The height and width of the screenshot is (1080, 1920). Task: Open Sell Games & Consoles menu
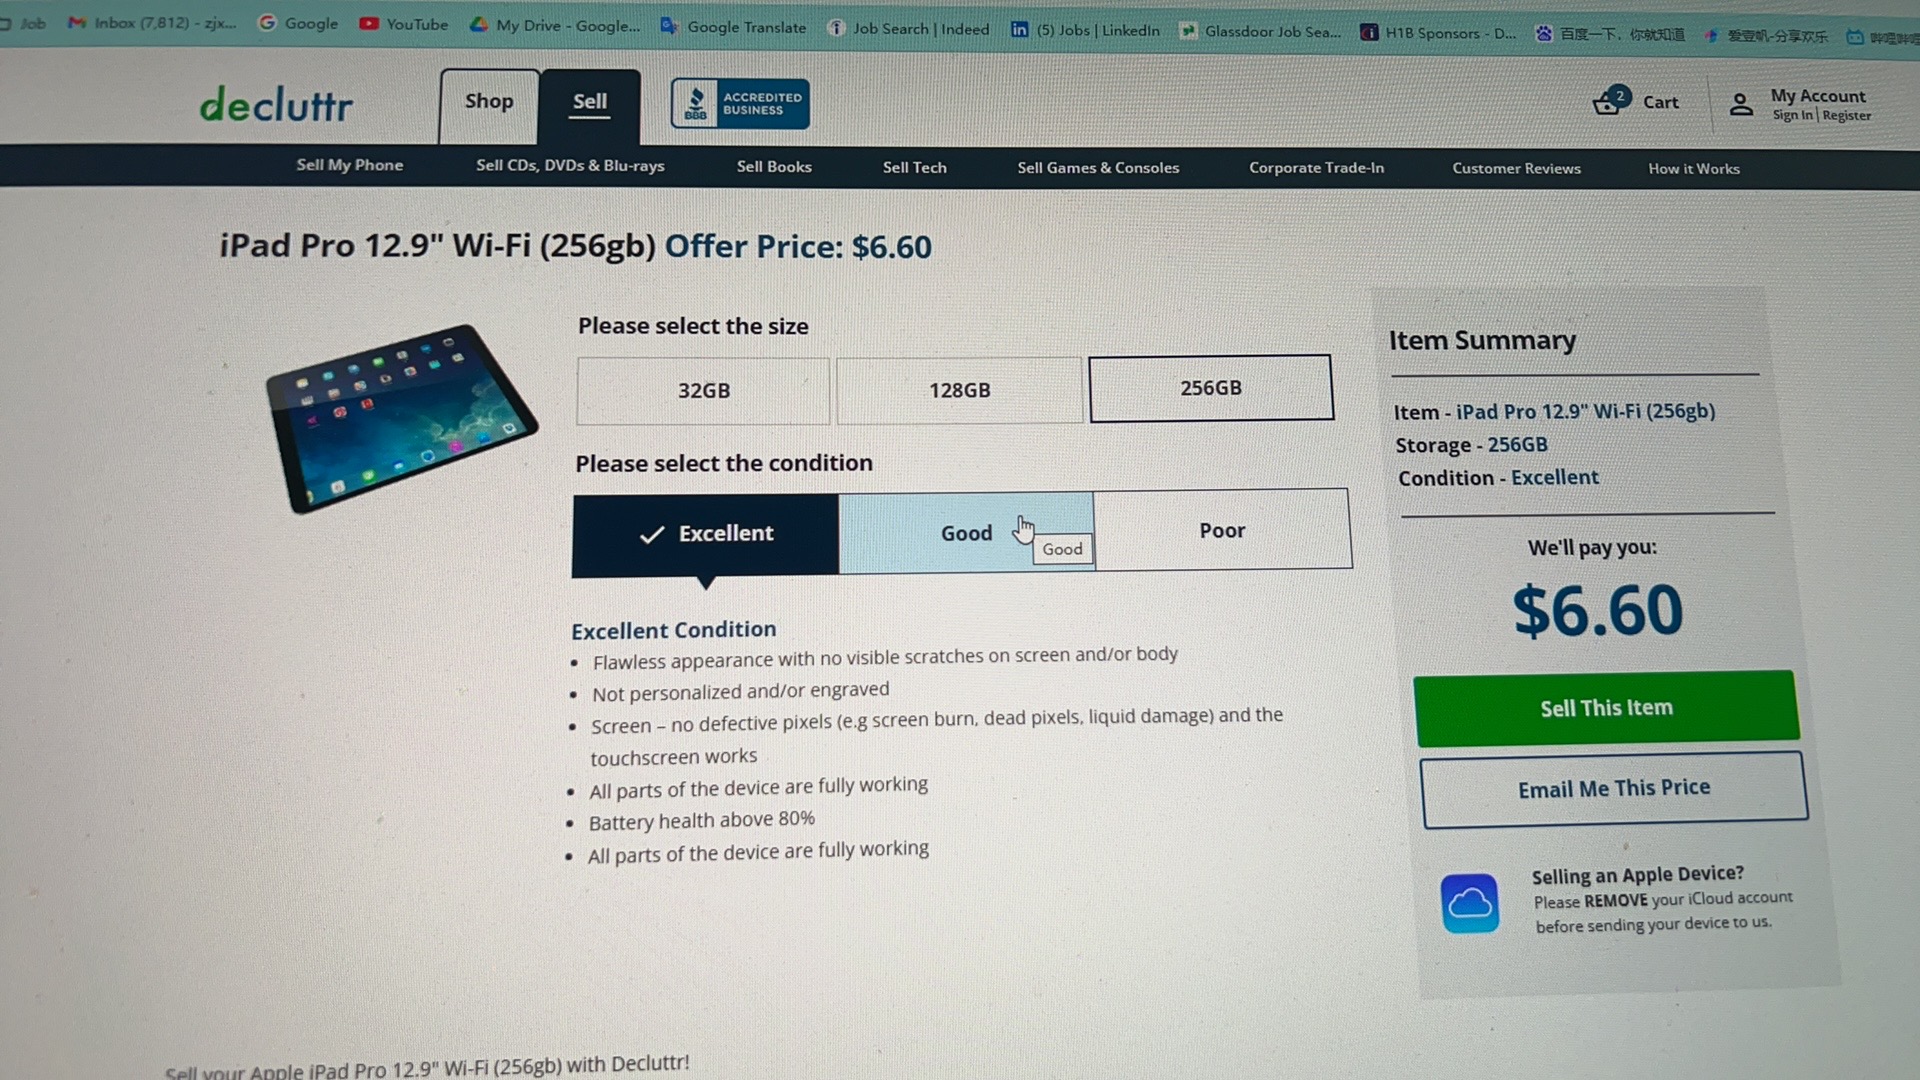[x=1098, y=168]
